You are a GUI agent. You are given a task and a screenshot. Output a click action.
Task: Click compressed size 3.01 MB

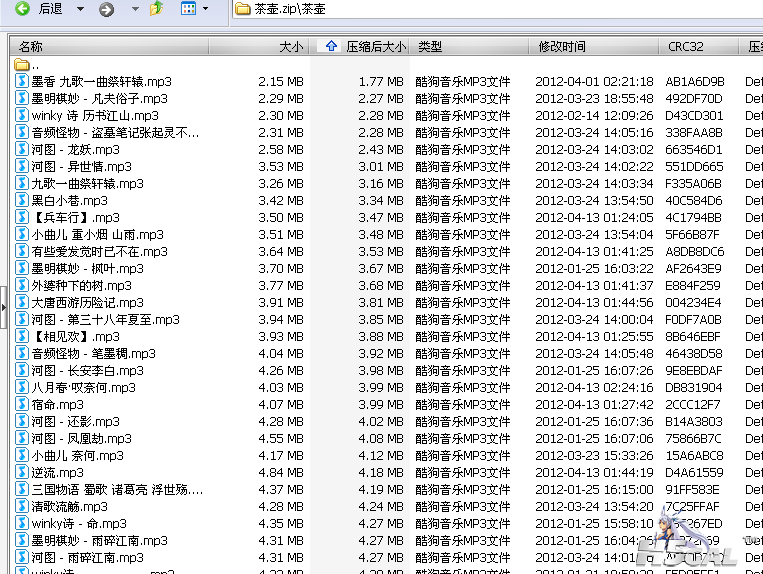381,167
